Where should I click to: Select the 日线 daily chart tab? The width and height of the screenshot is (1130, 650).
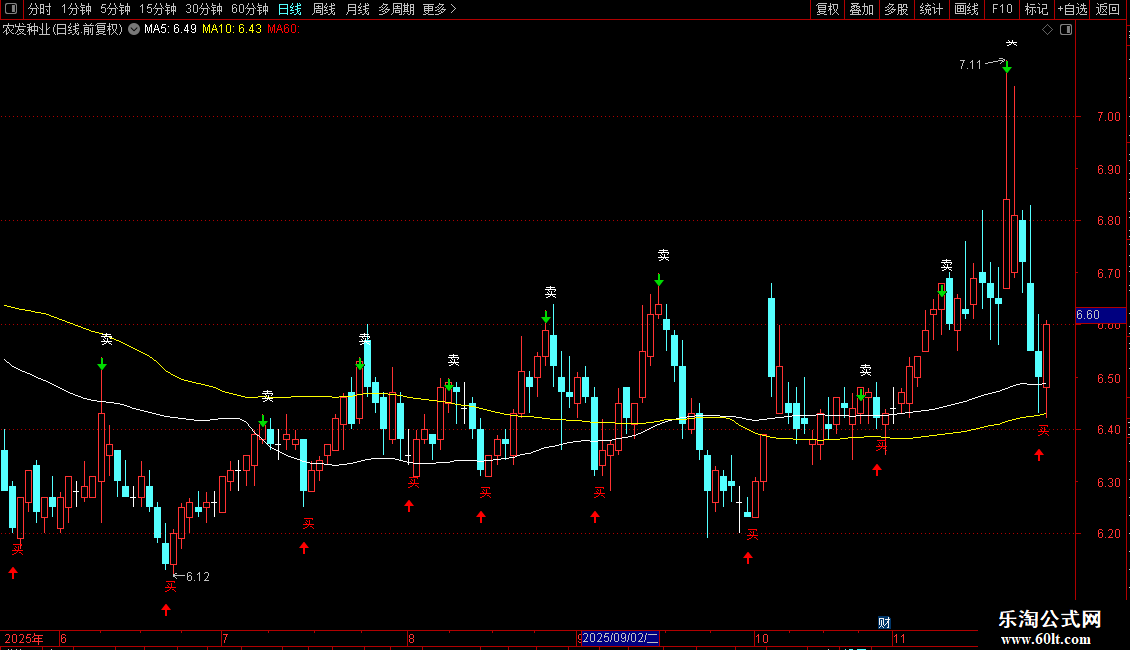(290, 9)
